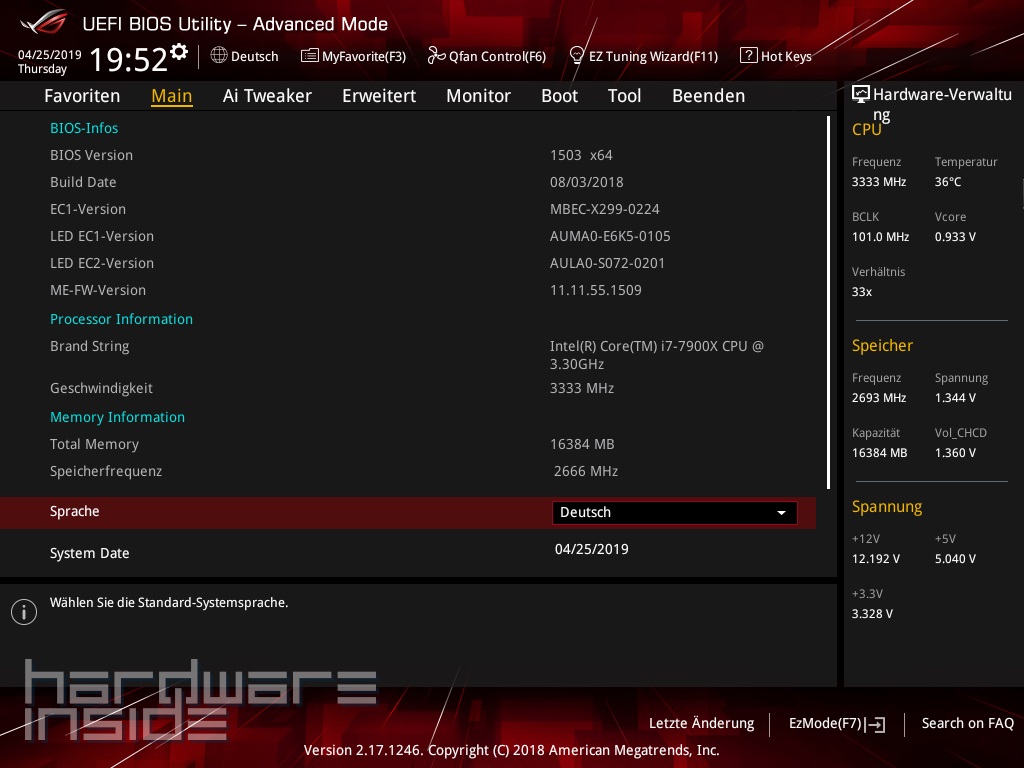Select the Sprache row label
The height and width of the screenshot is (768, 1024).
coord(74,511)
